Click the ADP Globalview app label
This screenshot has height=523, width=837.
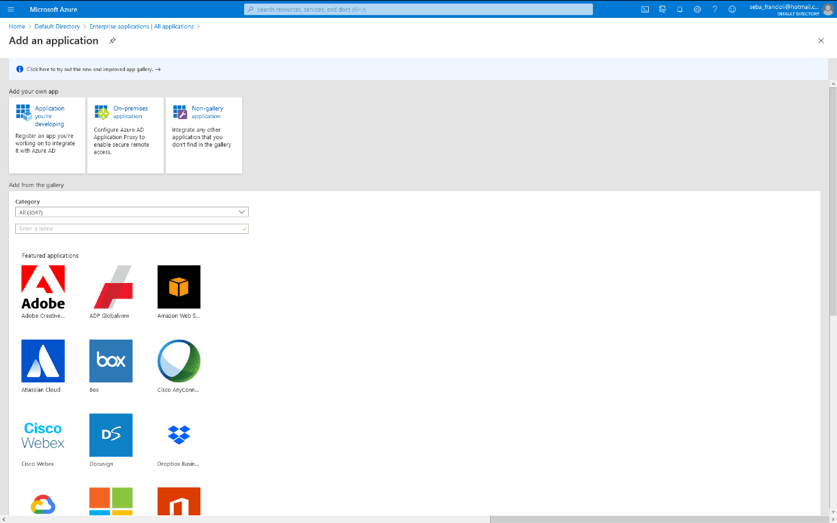click(x=109, y=316)
